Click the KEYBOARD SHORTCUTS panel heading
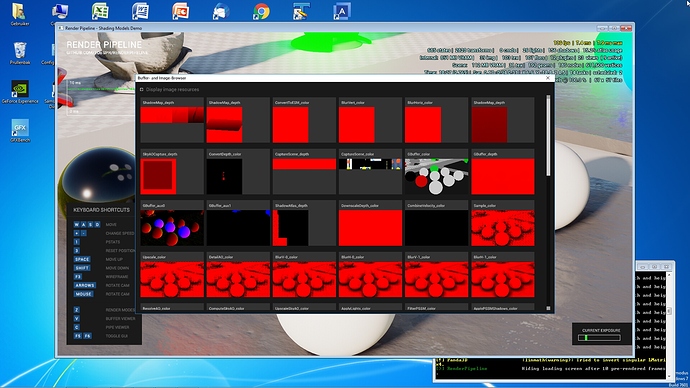This screenshot has height=388, width=690. click(102, 210)
